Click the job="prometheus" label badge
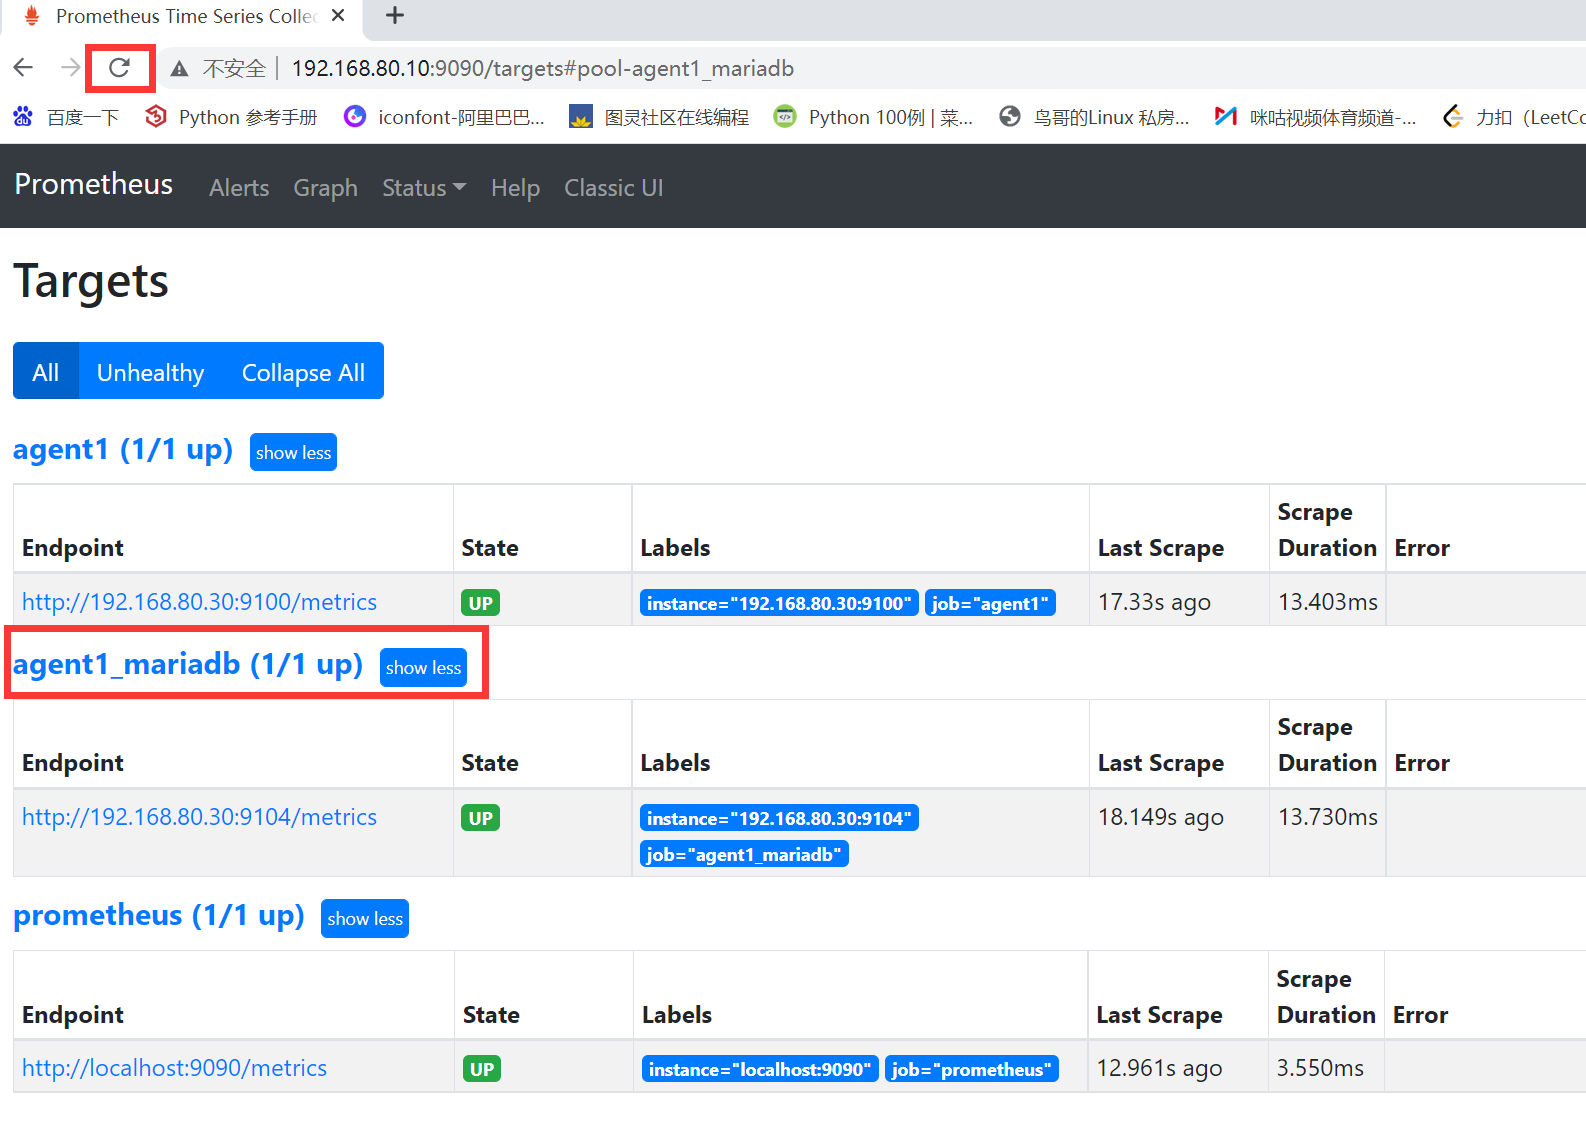This screenshot has height=1144, width=1586. (x=971, y=1069)
